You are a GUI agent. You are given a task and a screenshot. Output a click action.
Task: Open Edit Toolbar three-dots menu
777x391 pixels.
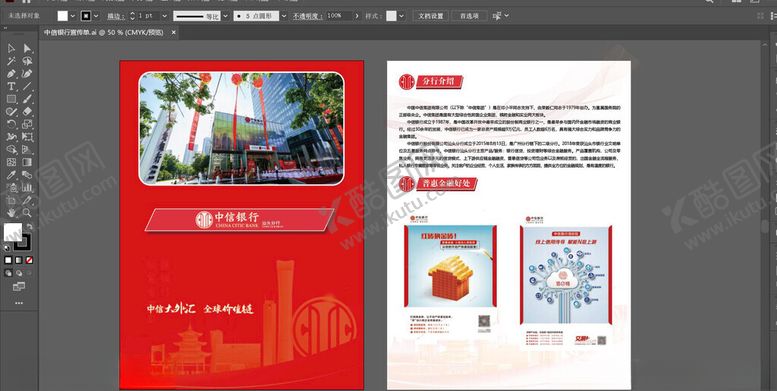(x=18, y=302)
